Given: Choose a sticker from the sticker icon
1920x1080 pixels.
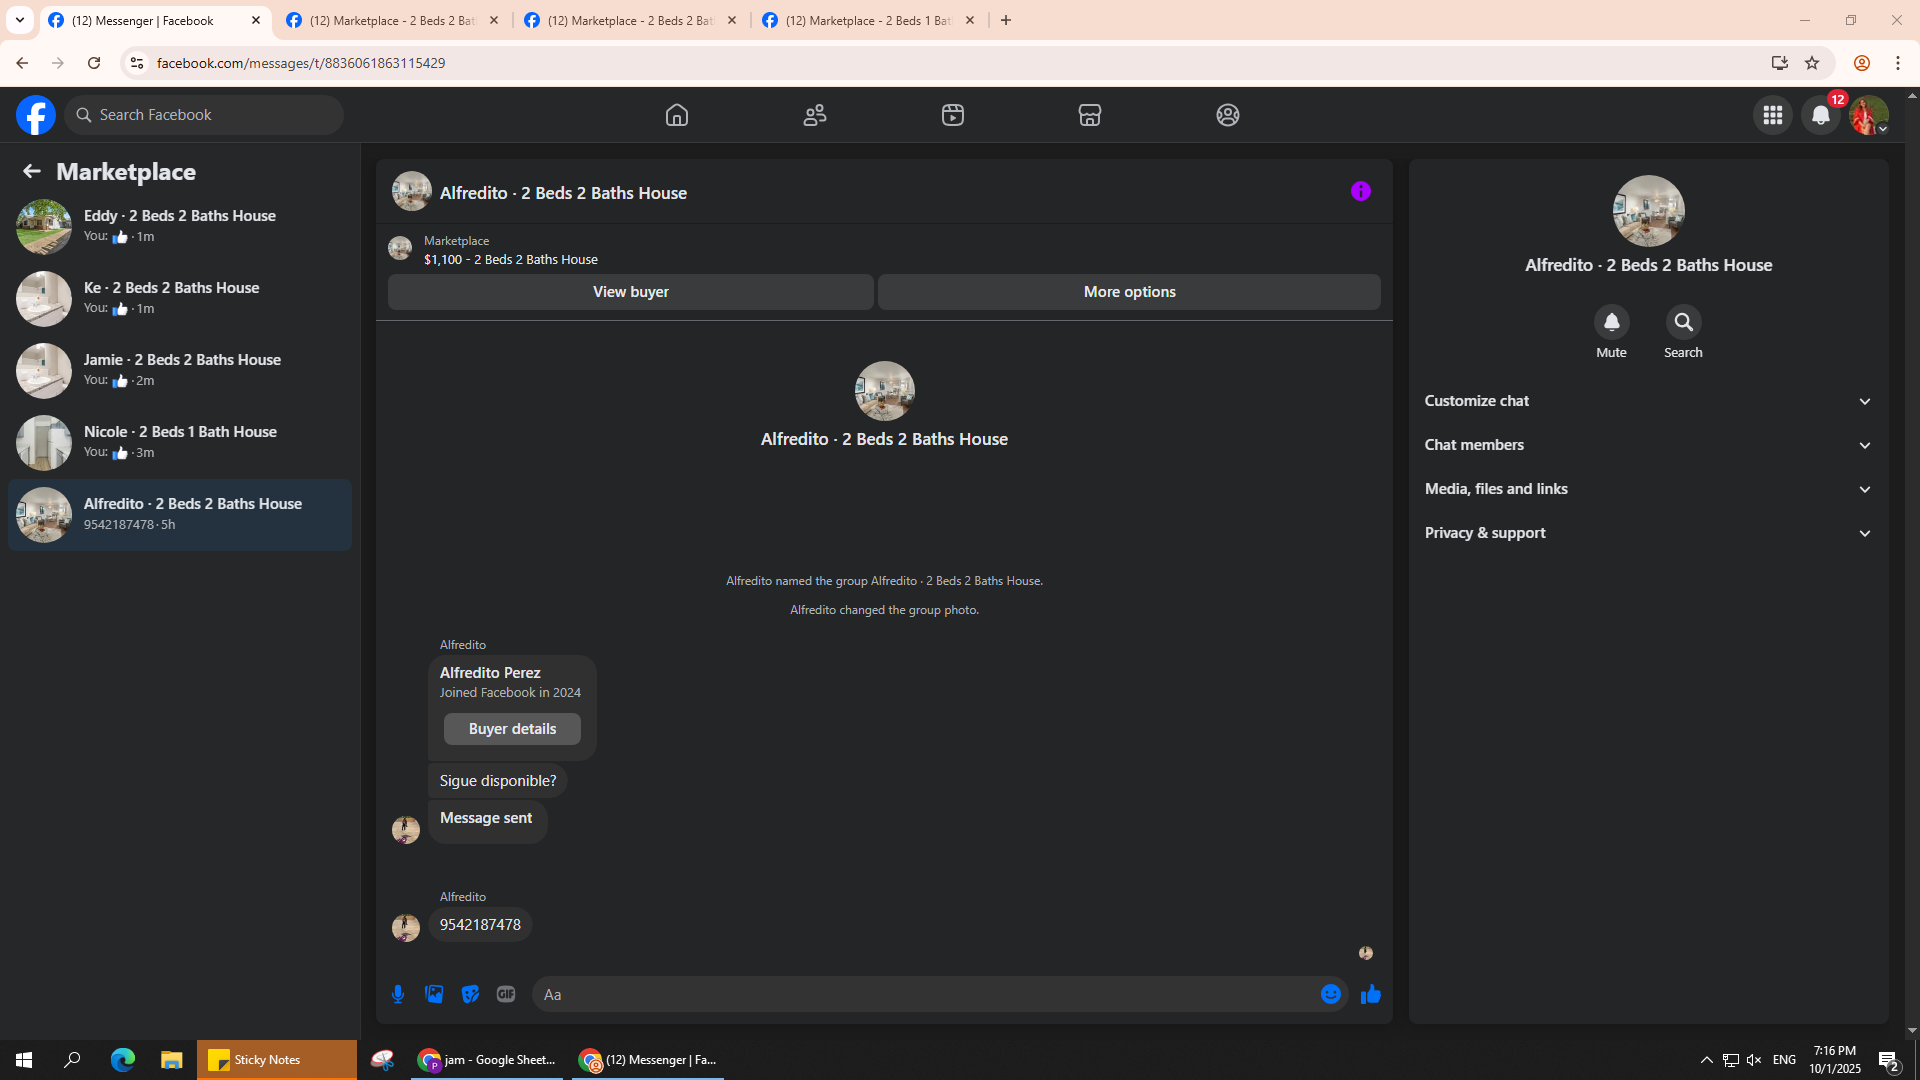Looking at the screenshot, I should click(470, 994).
